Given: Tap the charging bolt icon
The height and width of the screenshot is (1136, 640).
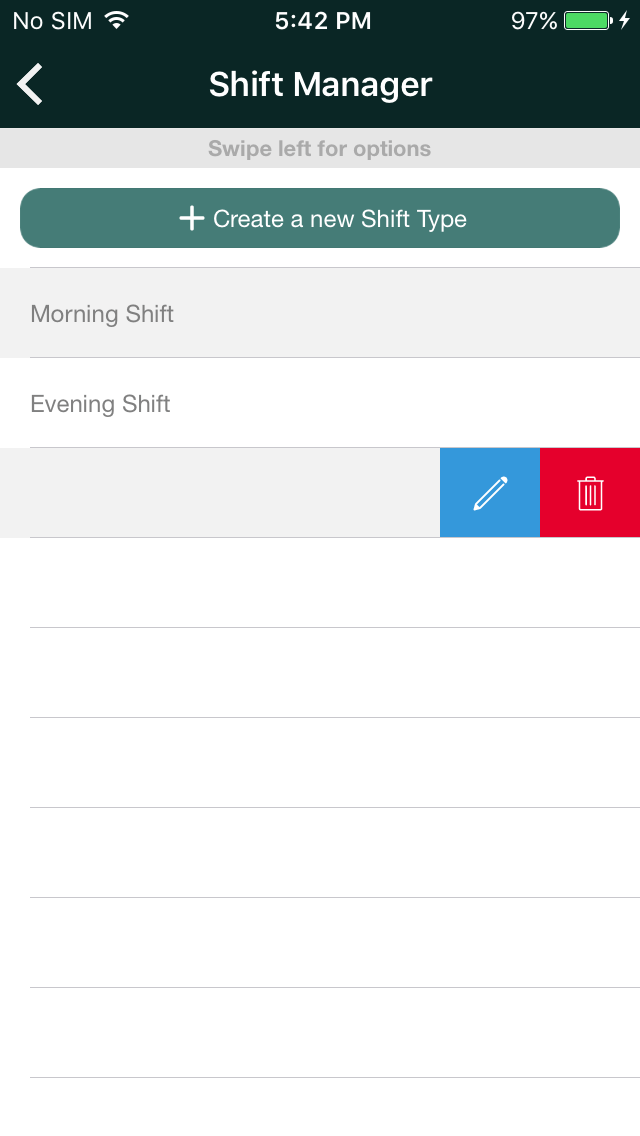Looking at the screenshot, I should coord(624,20).
